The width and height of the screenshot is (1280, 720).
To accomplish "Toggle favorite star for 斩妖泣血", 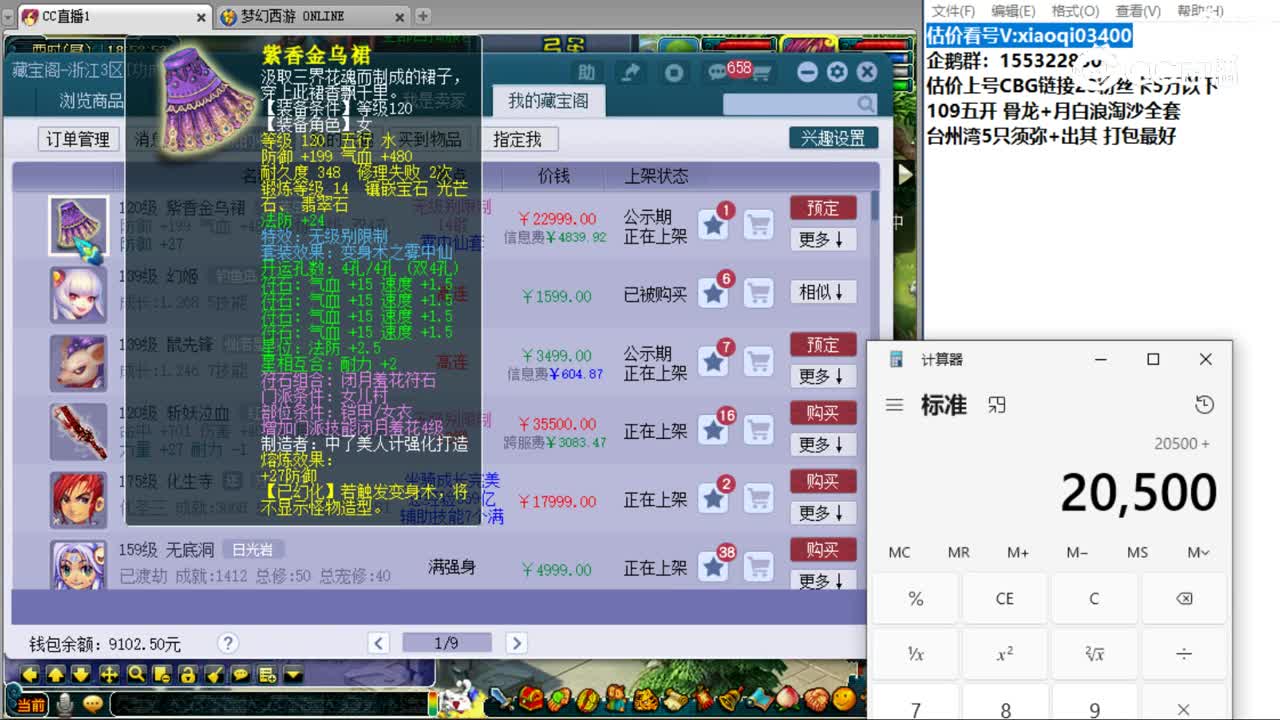I will coord(713,430).
